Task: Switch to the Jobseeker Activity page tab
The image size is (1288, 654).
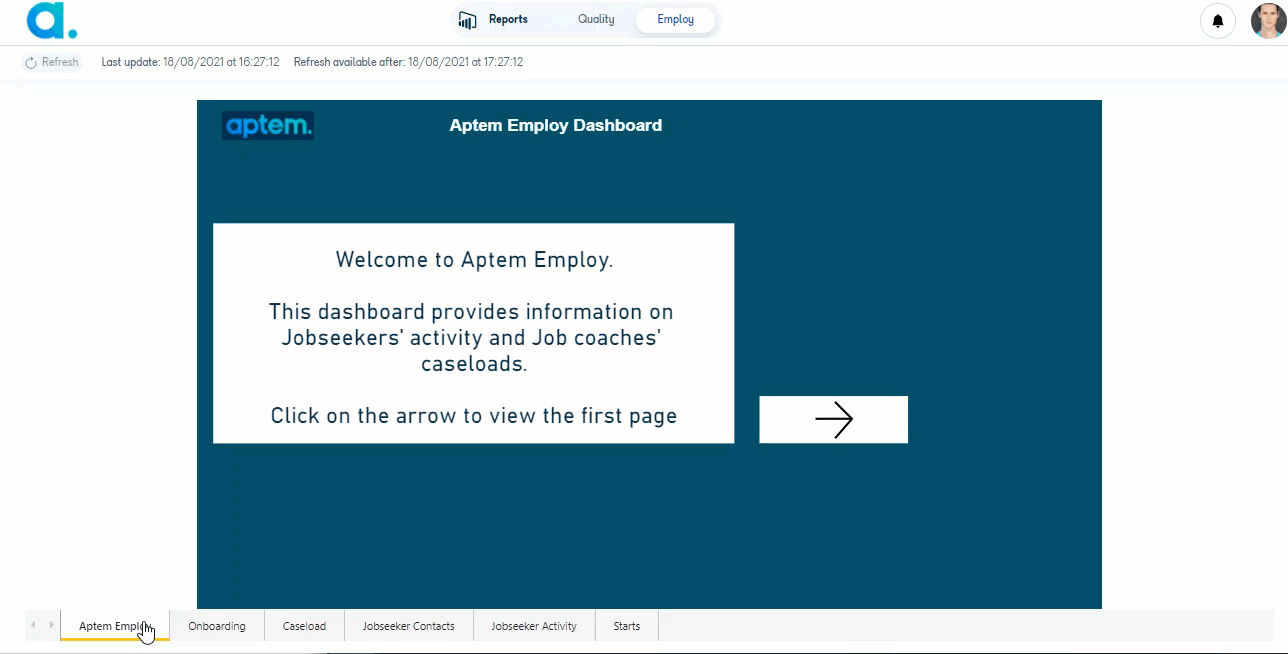Action: click(x=534, y=626)
